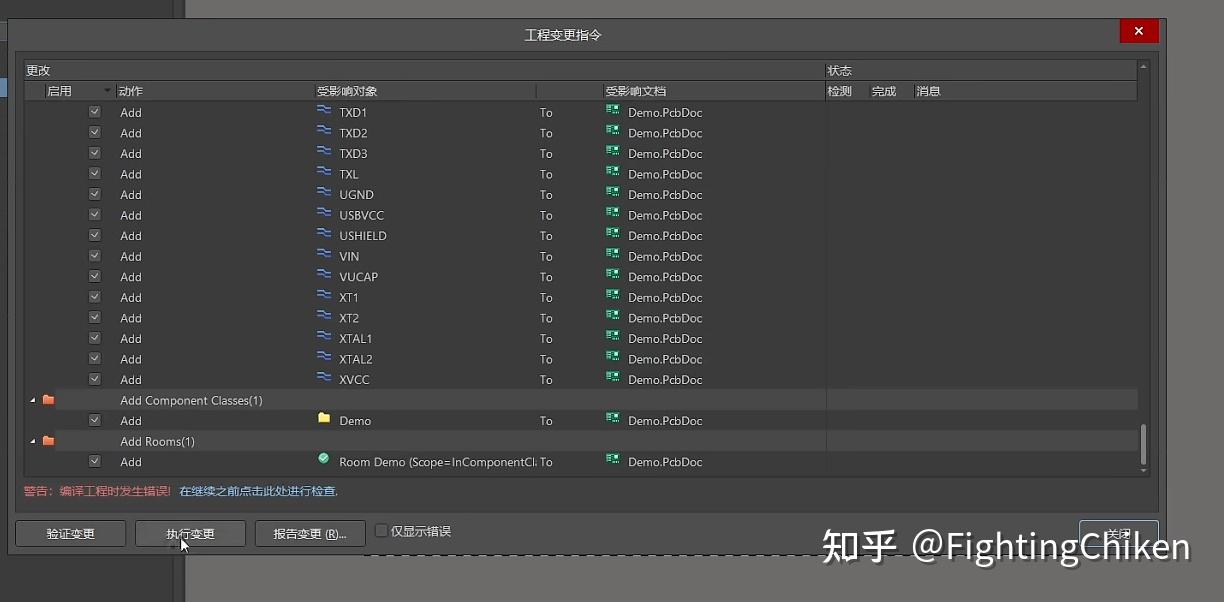
Task: Click the 执行变更 button
Action: click(190, 533)
